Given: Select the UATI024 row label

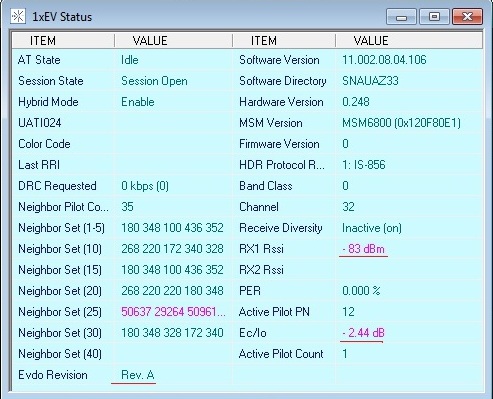Looking at the screenshot, I should pos(40,123).
